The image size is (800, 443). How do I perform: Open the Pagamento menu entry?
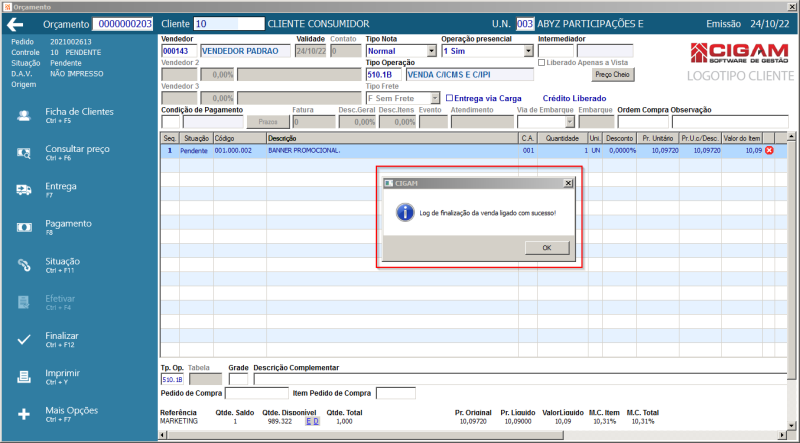68,227
